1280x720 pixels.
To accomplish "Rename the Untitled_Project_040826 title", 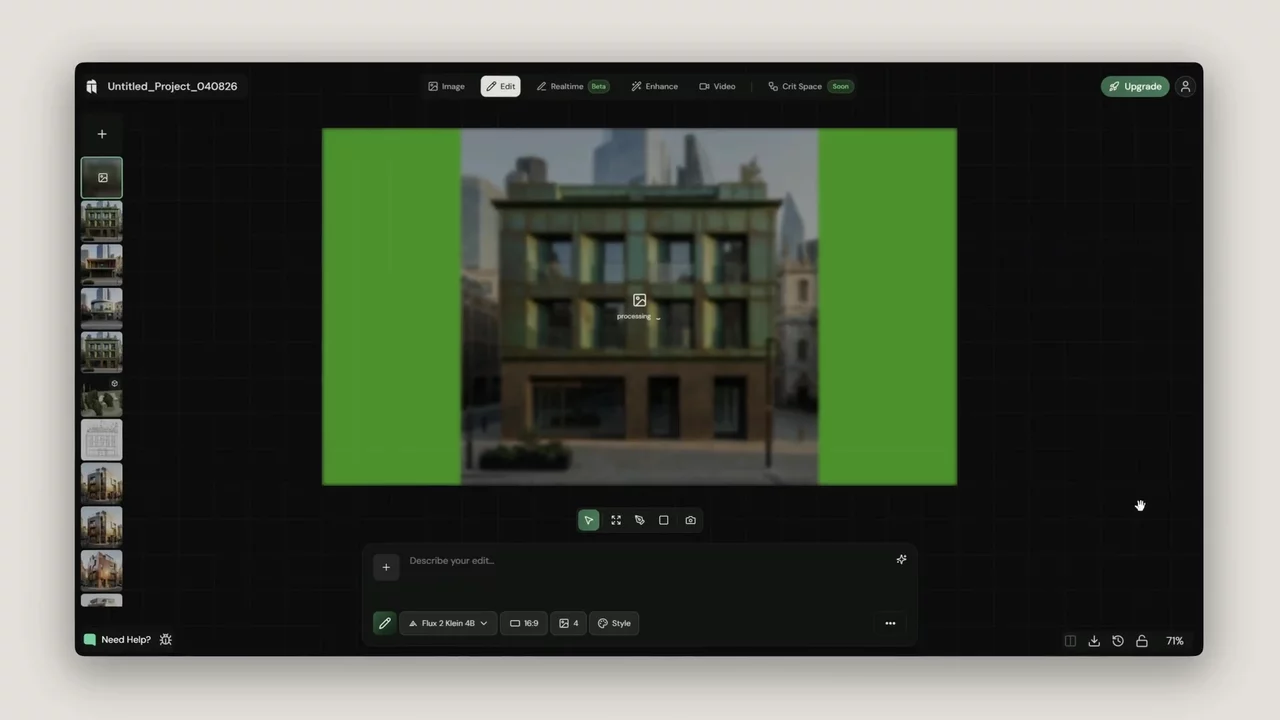I will click(173, 86).
